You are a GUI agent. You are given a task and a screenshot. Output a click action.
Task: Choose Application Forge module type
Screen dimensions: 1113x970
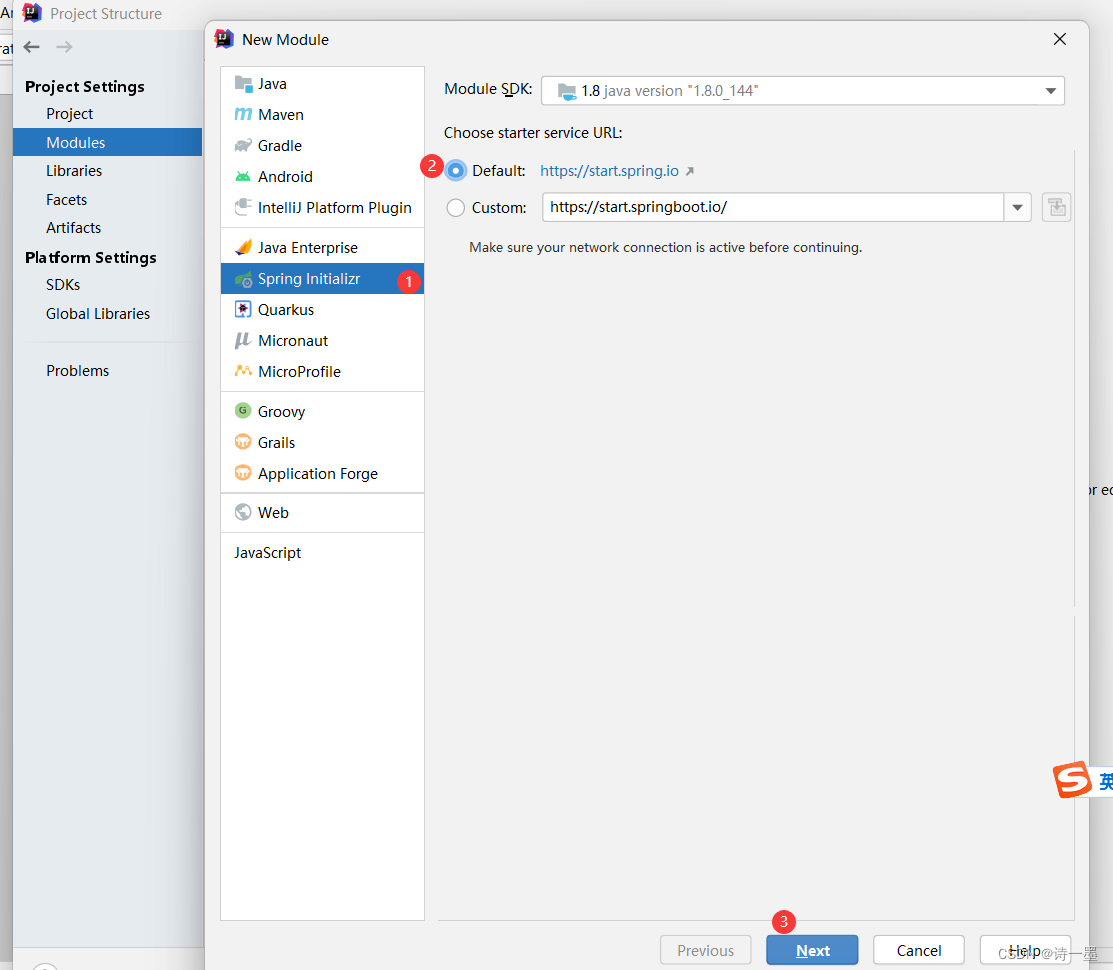322,473
